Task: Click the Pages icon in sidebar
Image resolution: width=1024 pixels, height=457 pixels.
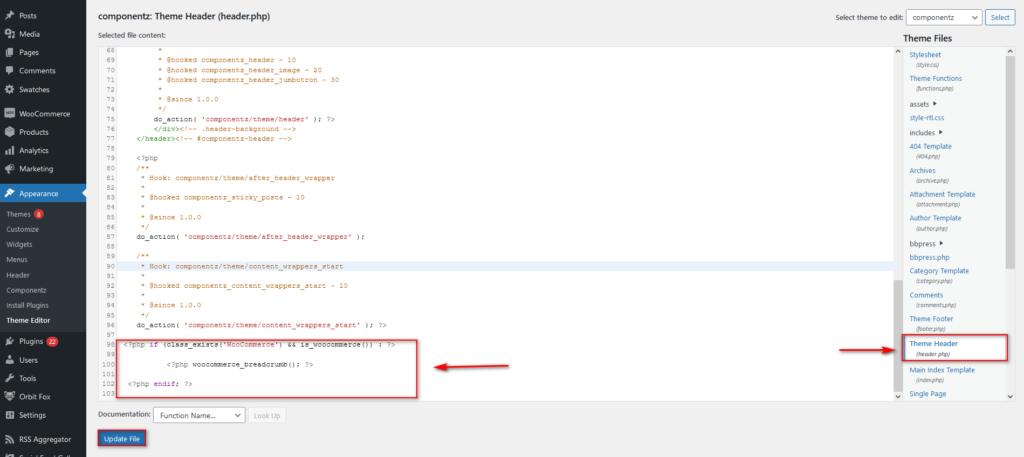Action: click(x=9, y=52)
